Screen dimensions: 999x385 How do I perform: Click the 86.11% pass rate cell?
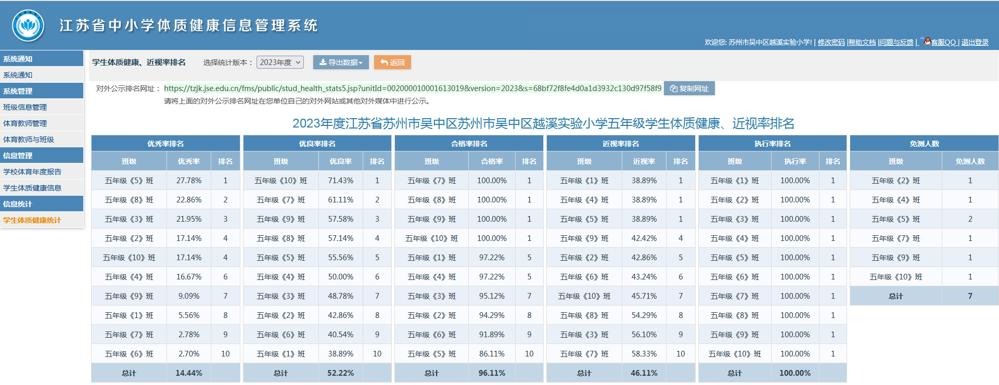click(491, 354)
